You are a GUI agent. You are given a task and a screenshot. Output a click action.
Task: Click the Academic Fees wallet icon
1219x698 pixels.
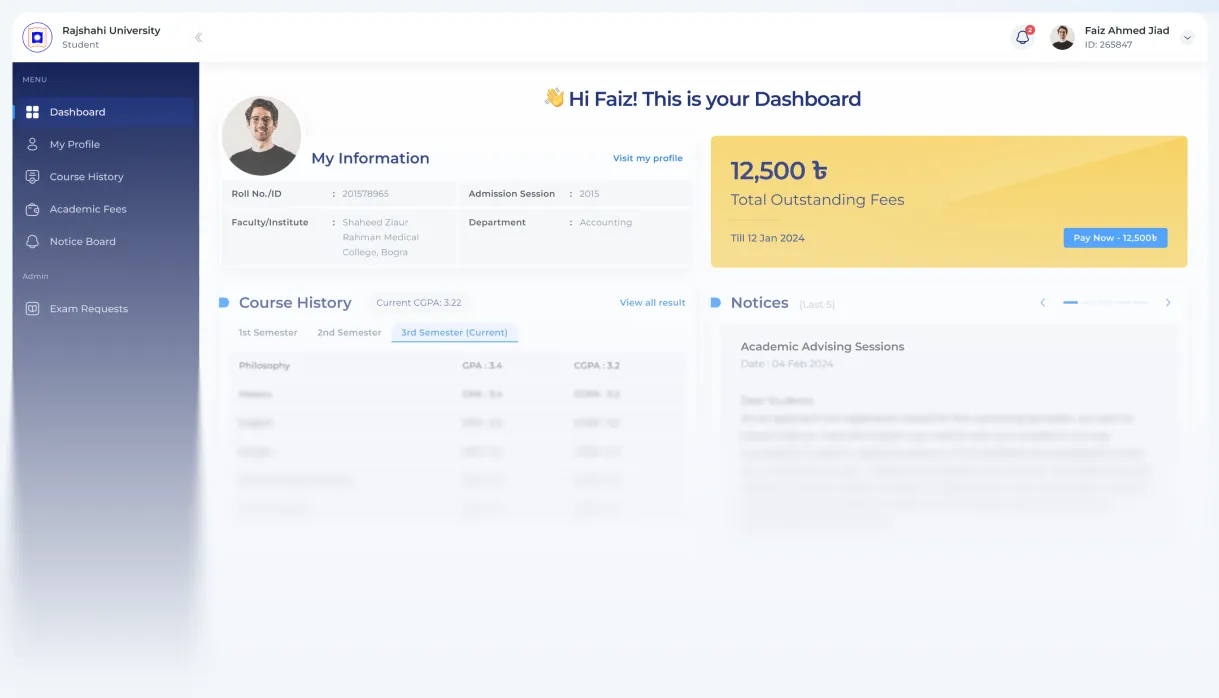(x=32, y=209)
